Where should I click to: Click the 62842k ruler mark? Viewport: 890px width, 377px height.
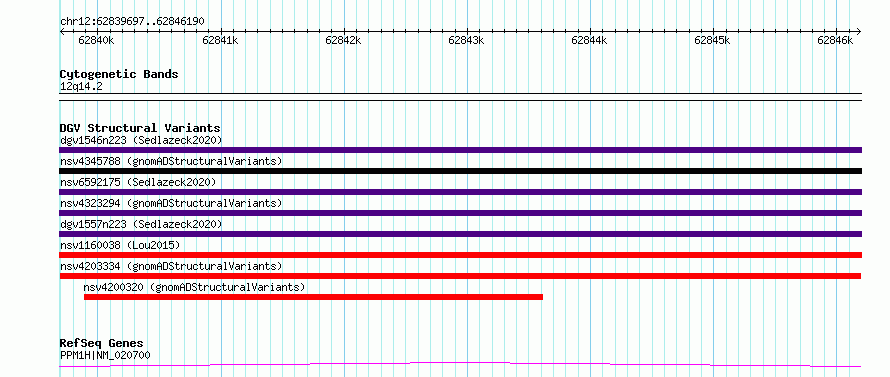click(x=343, y=40)
